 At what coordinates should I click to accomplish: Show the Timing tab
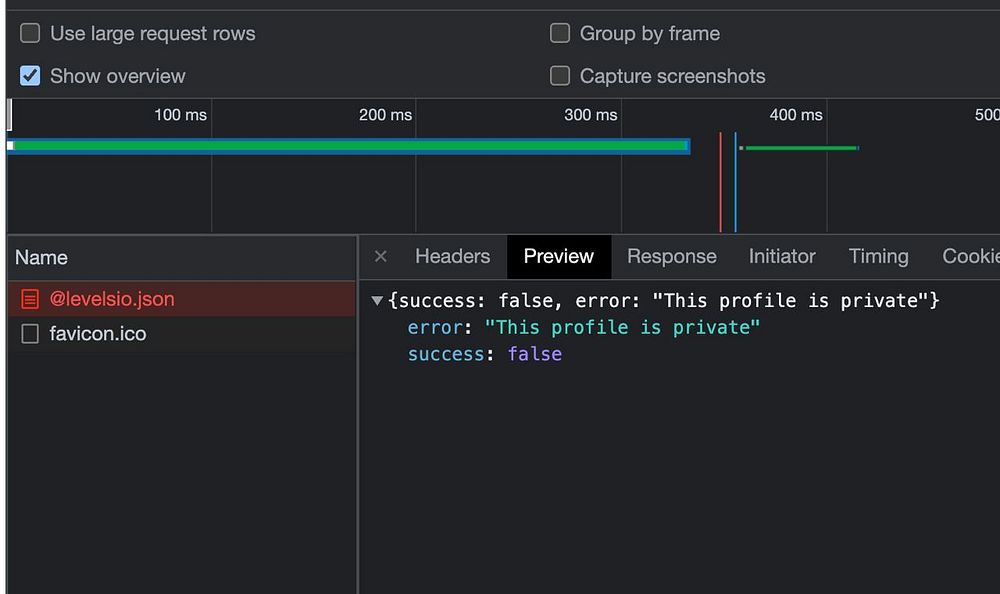[878, 257]
